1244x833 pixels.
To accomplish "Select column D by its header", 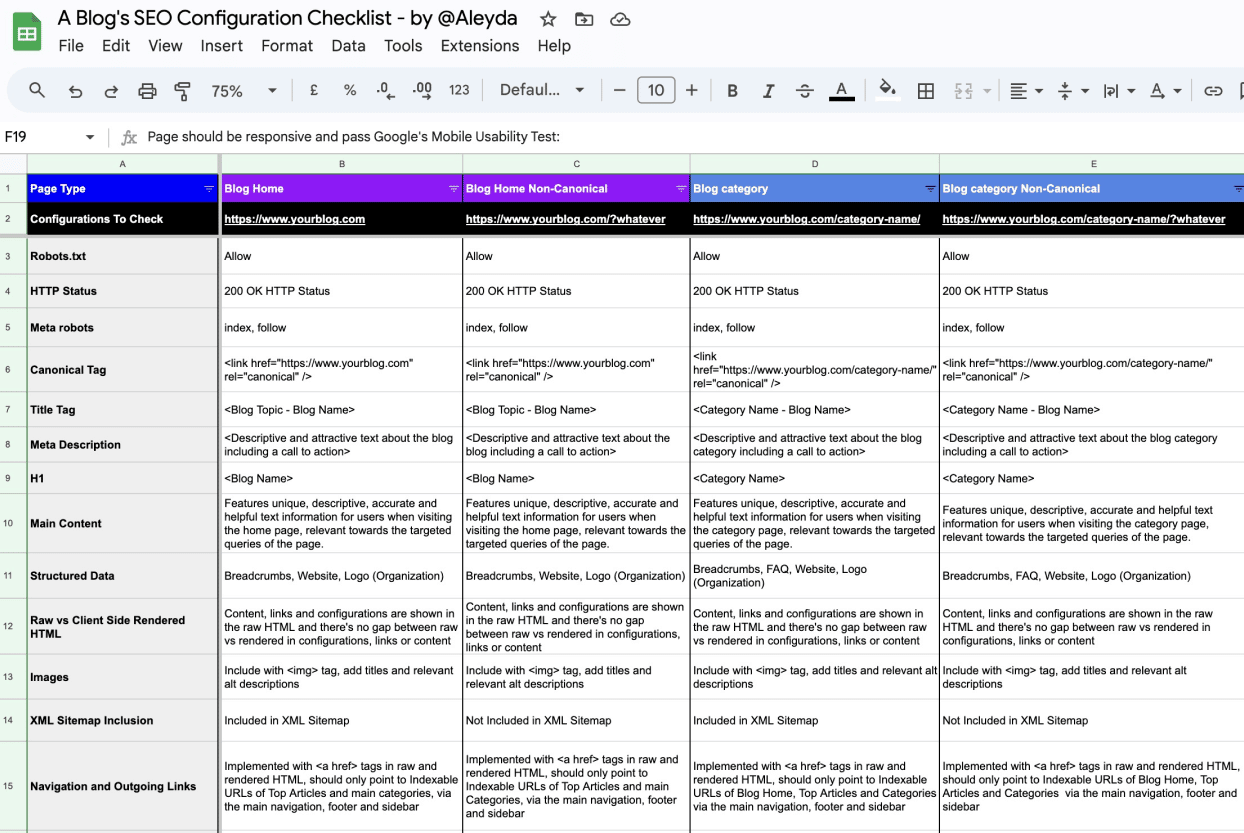I will pos(815,163).
